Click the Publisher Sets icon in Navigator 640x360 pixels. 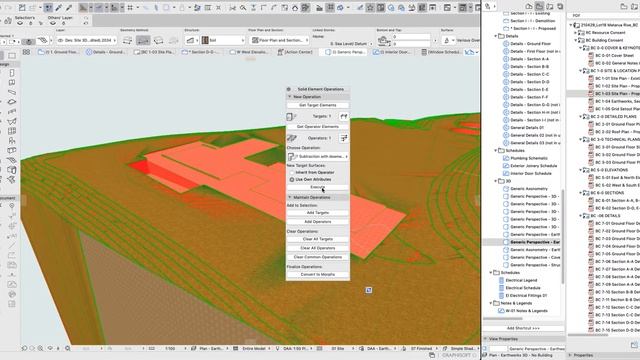[x=560, y=7]
